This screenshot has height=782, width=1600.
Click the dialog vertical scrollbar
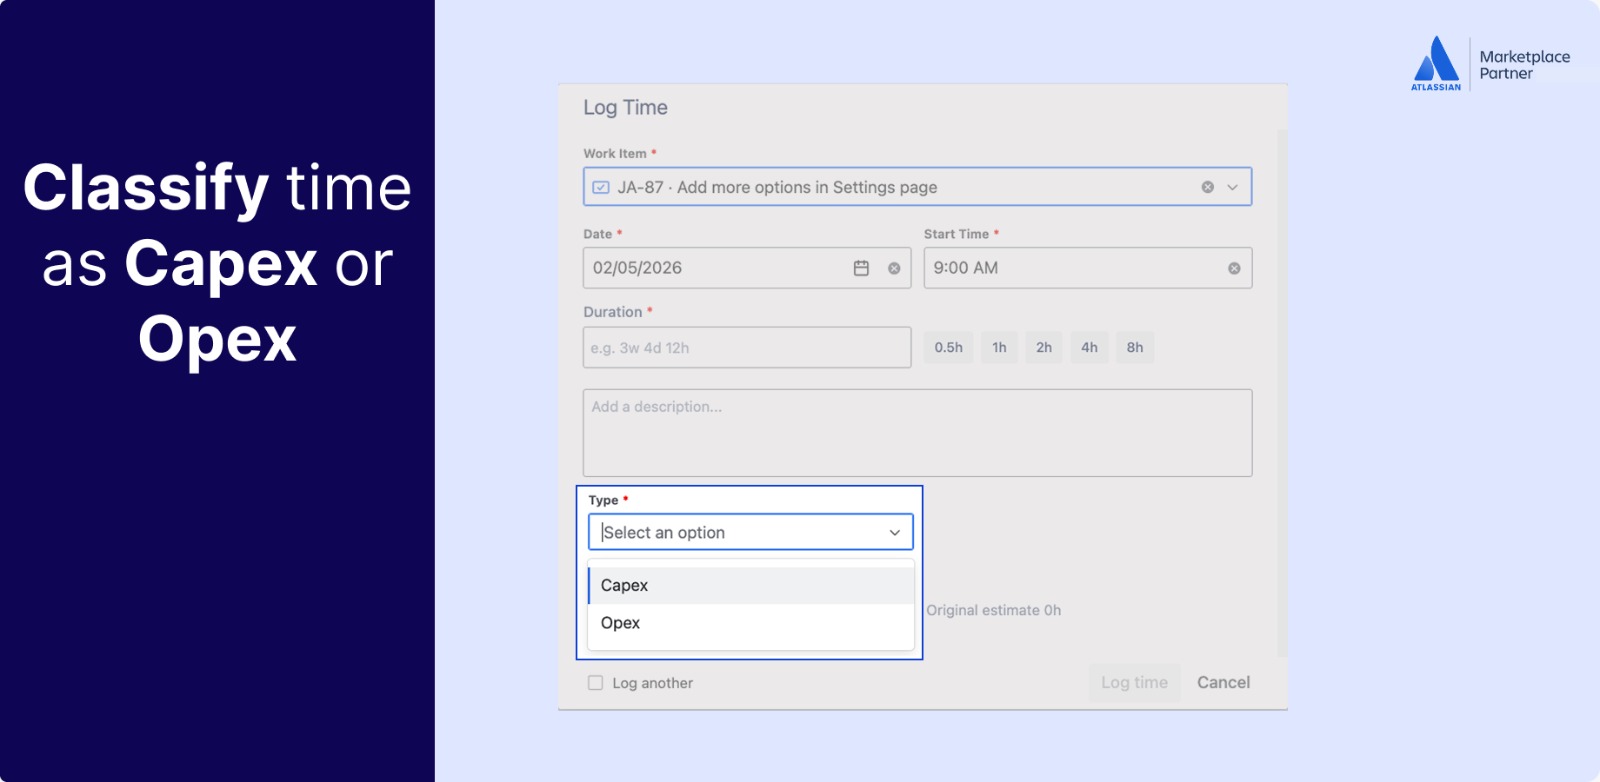tap(1282, 392)
